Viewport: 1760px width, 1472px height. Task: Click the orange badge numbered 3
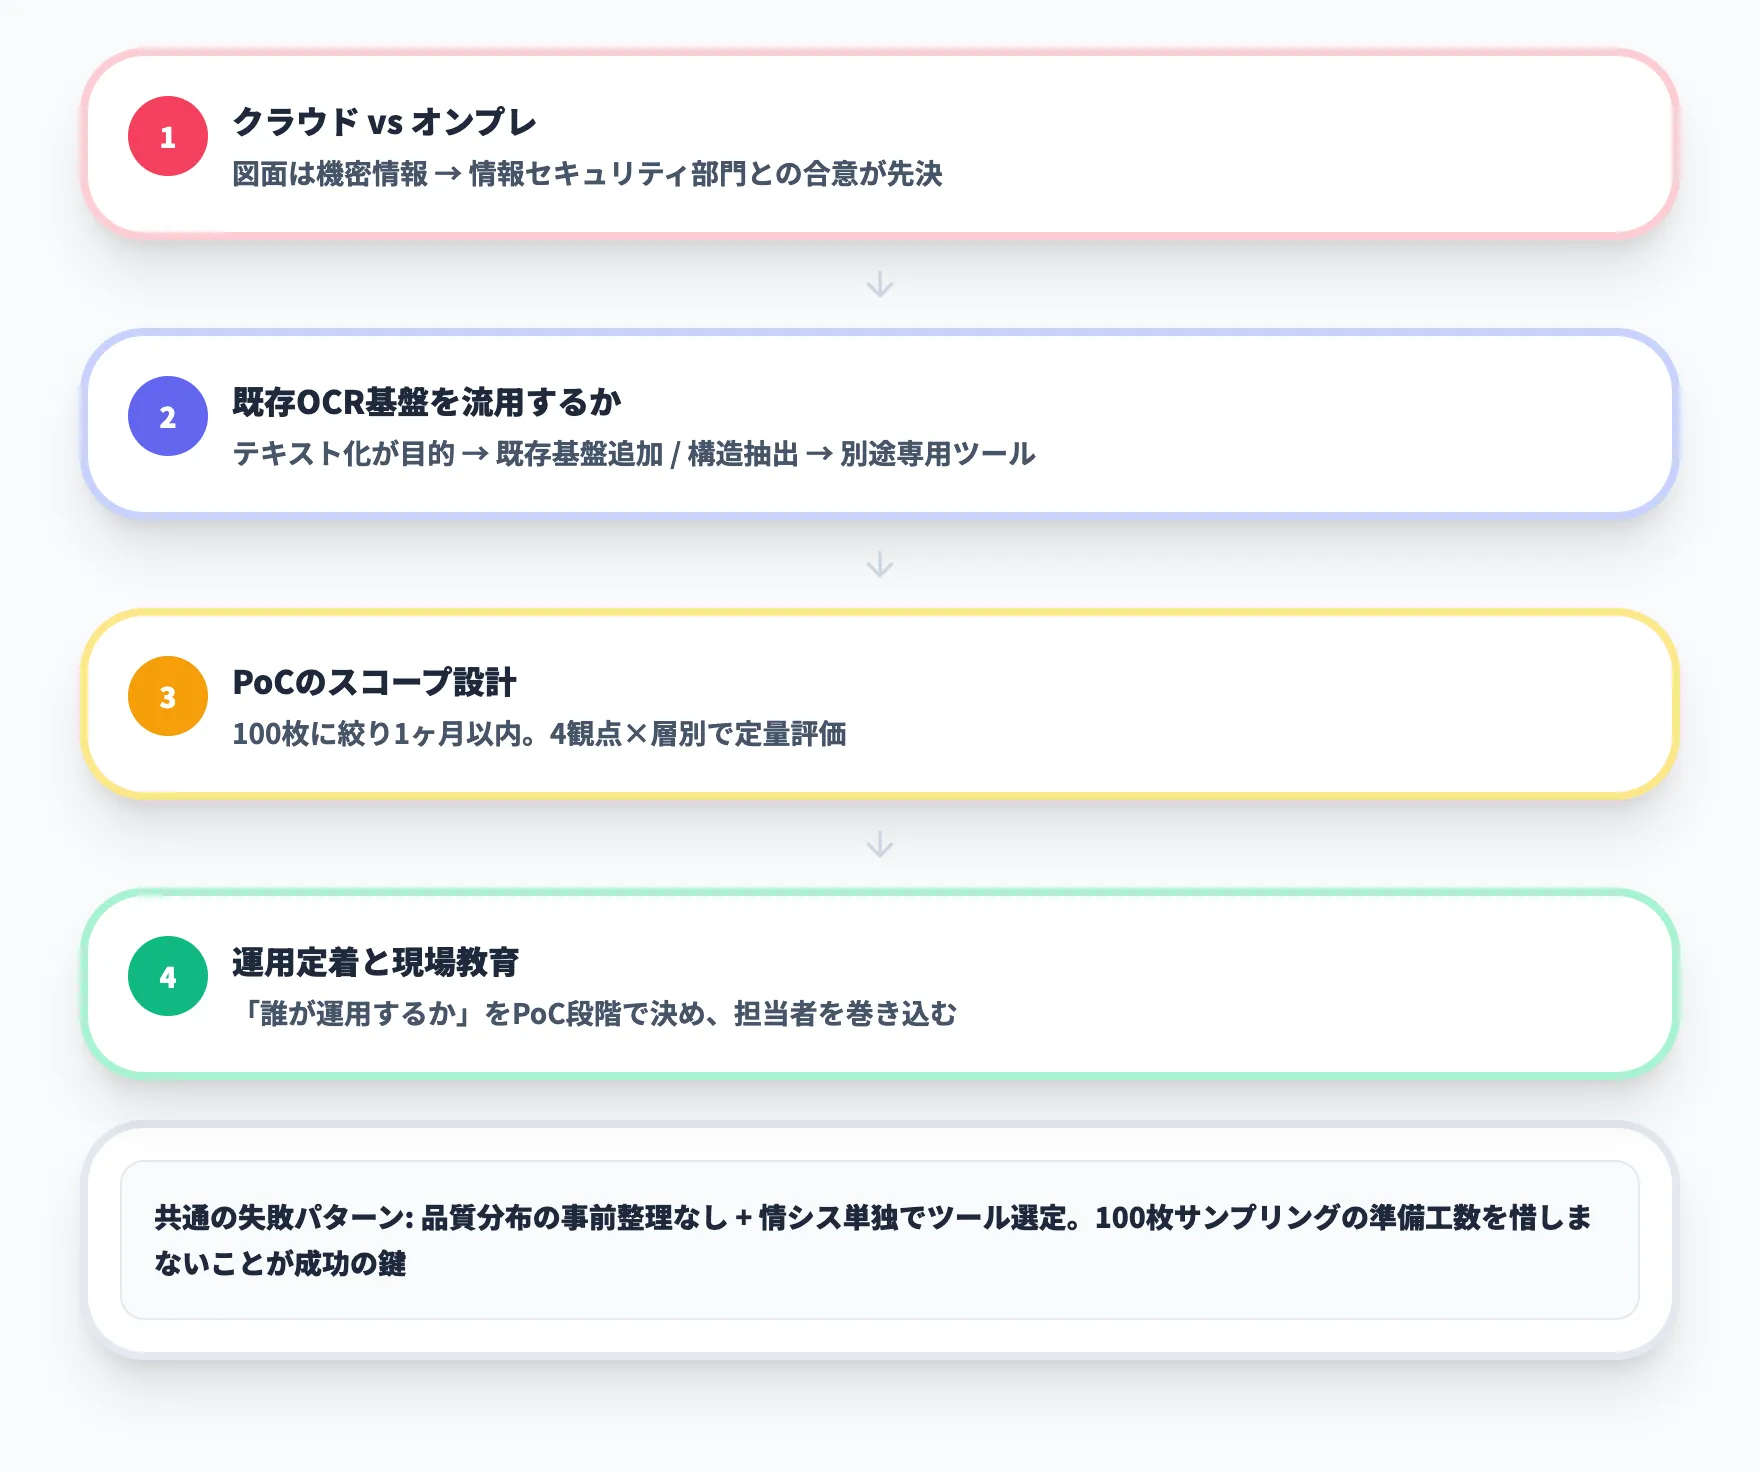(167, 695)
